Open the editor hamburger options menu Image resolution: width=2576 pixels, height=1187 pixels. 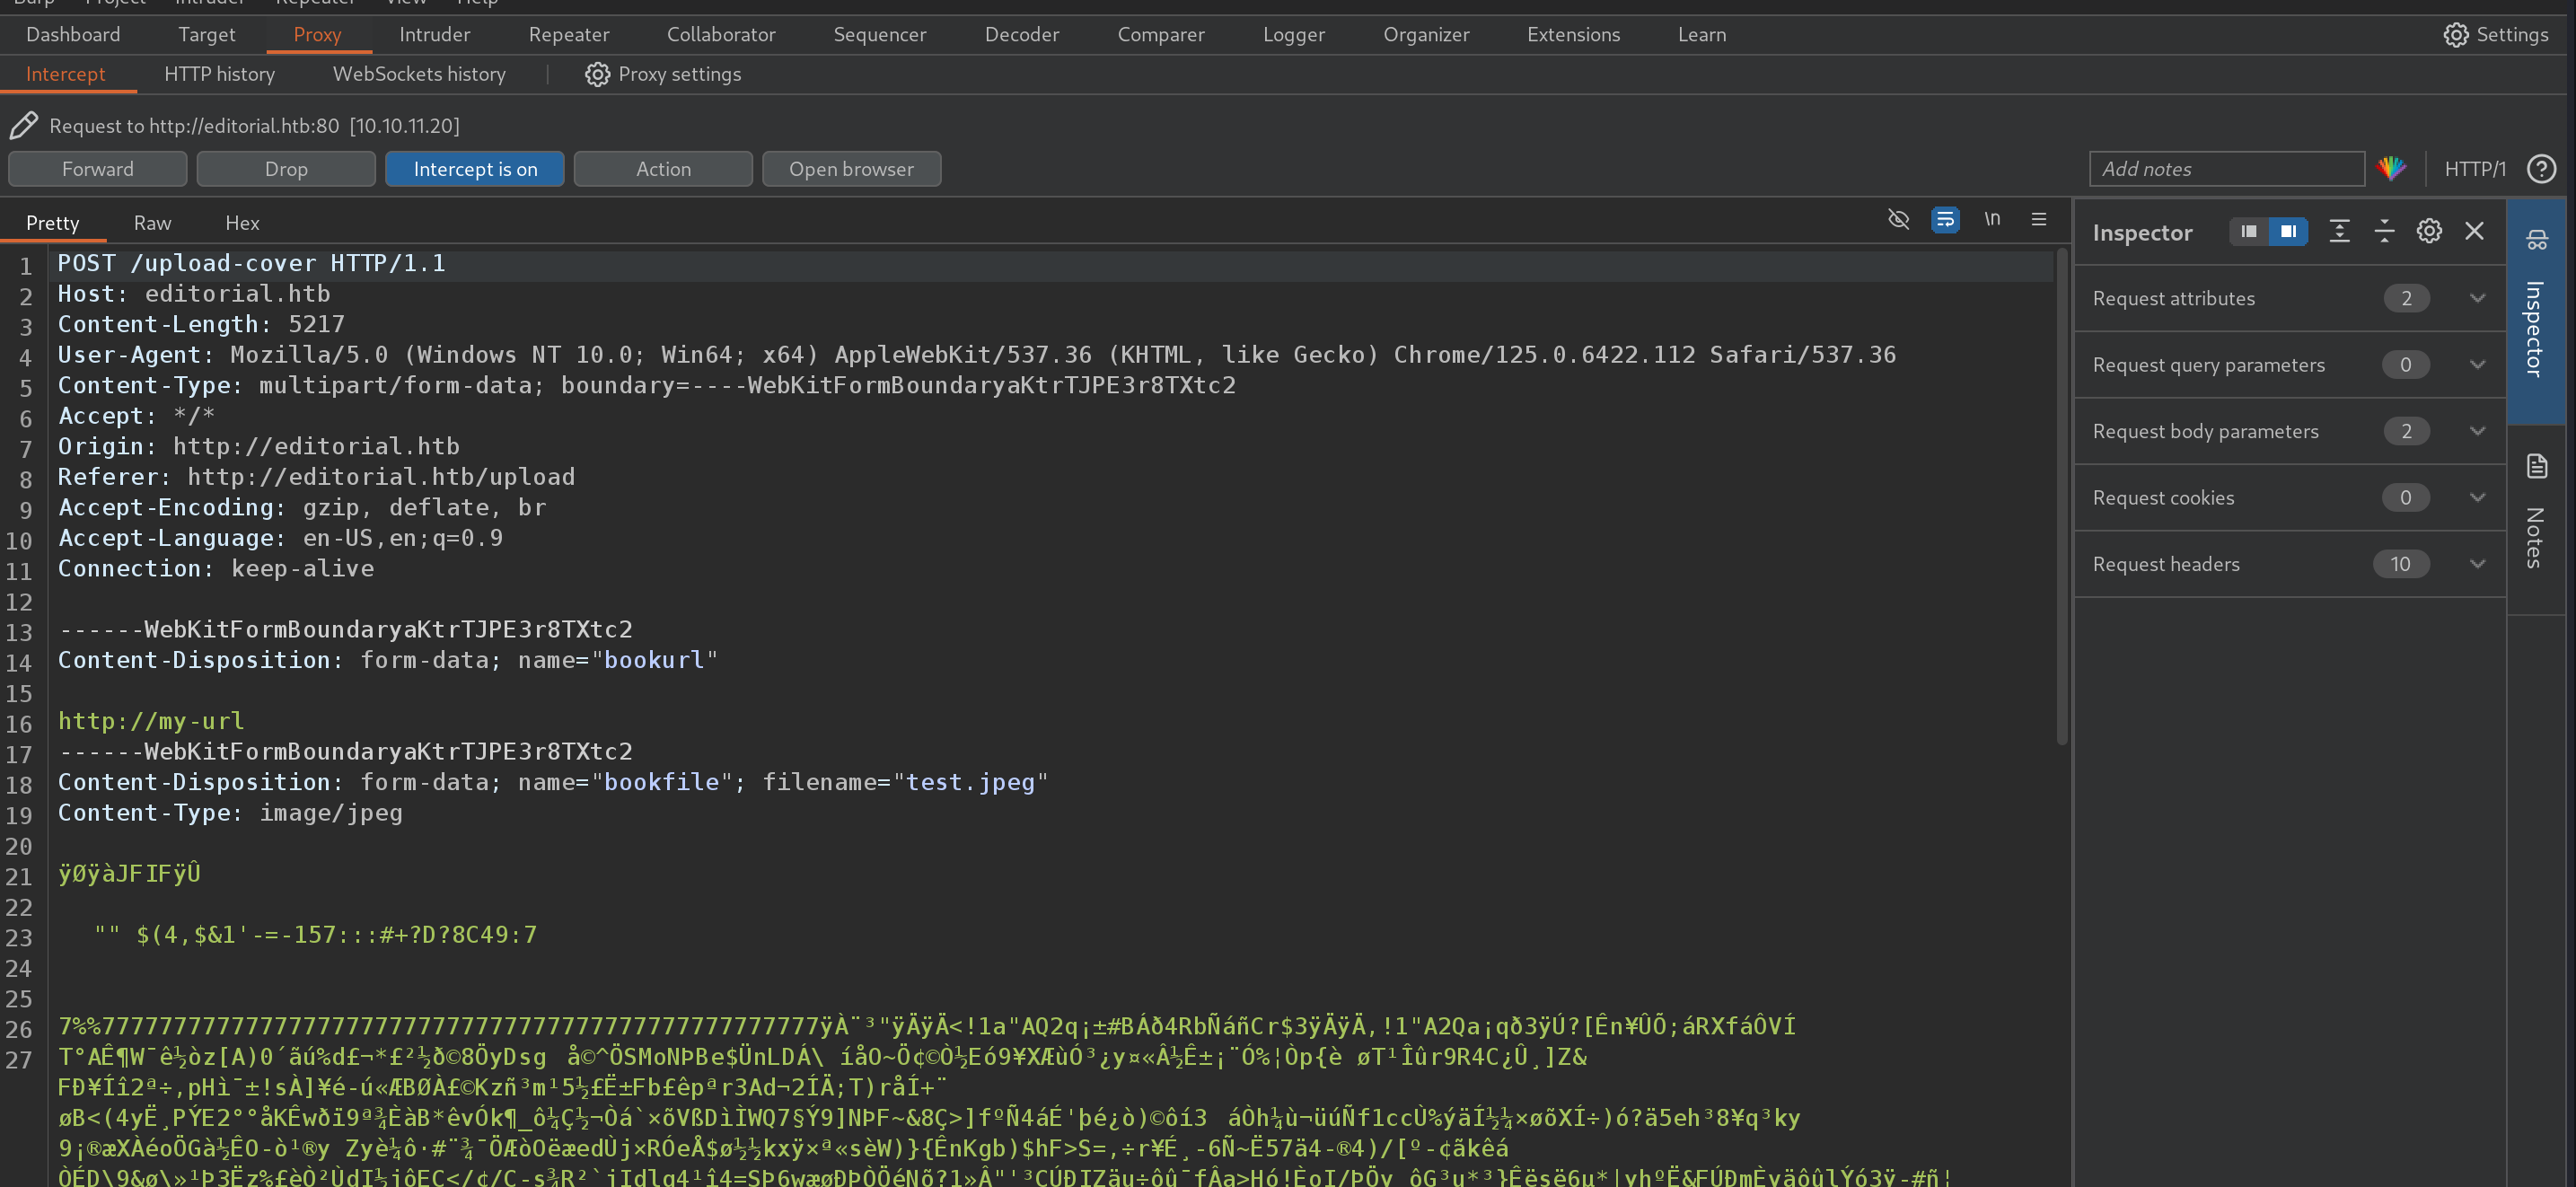[x=2039, y=219]
